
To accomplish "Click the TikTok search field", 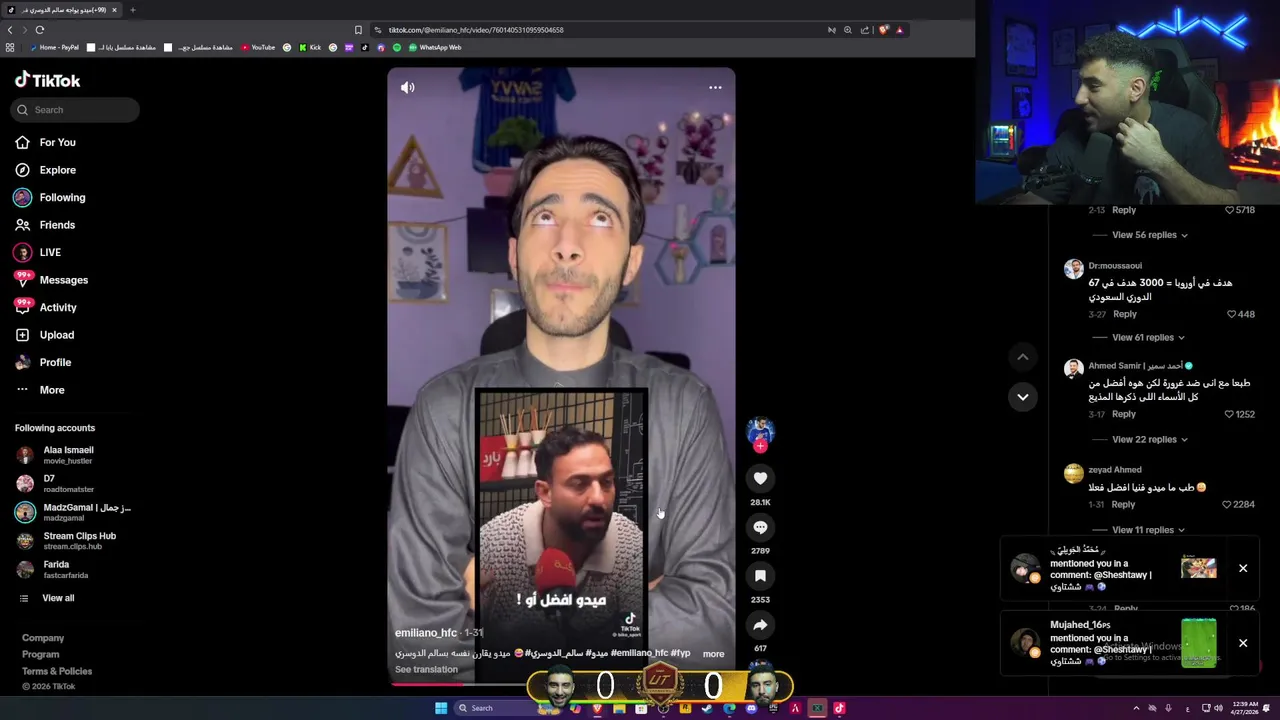I will coord(75,110).
